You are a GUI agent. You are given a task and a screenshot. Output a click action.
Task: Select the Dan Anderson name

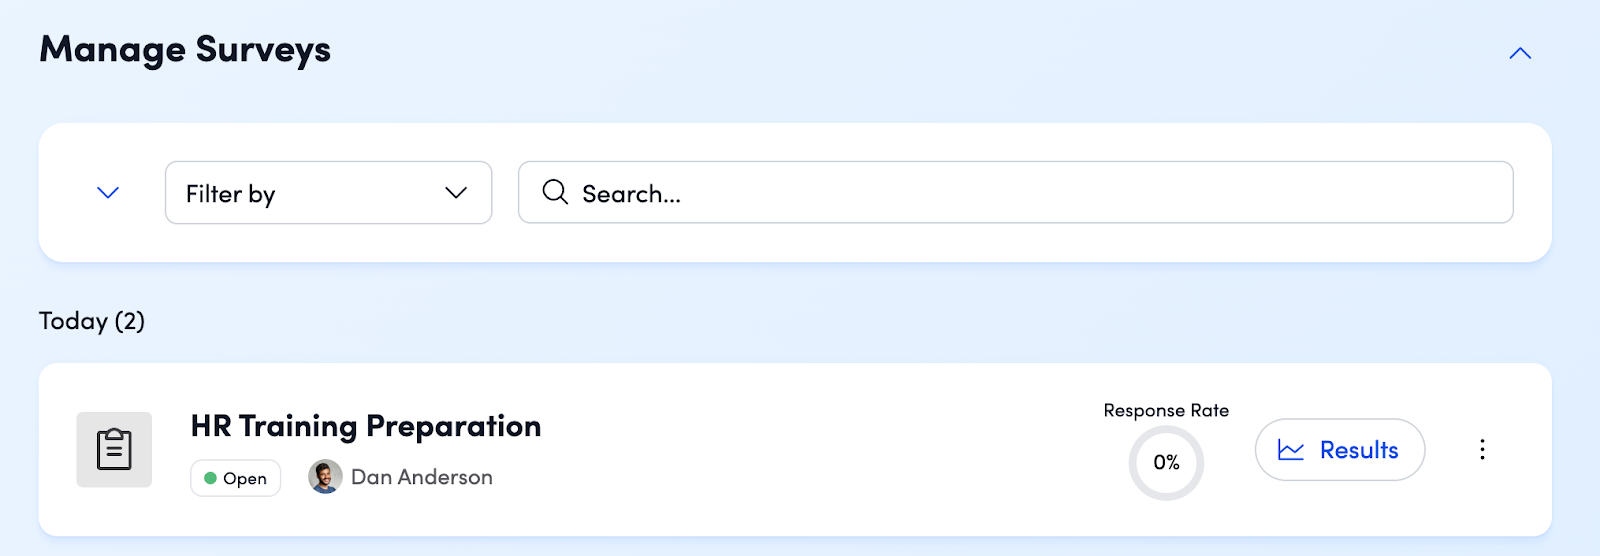[x=422, y=478]
